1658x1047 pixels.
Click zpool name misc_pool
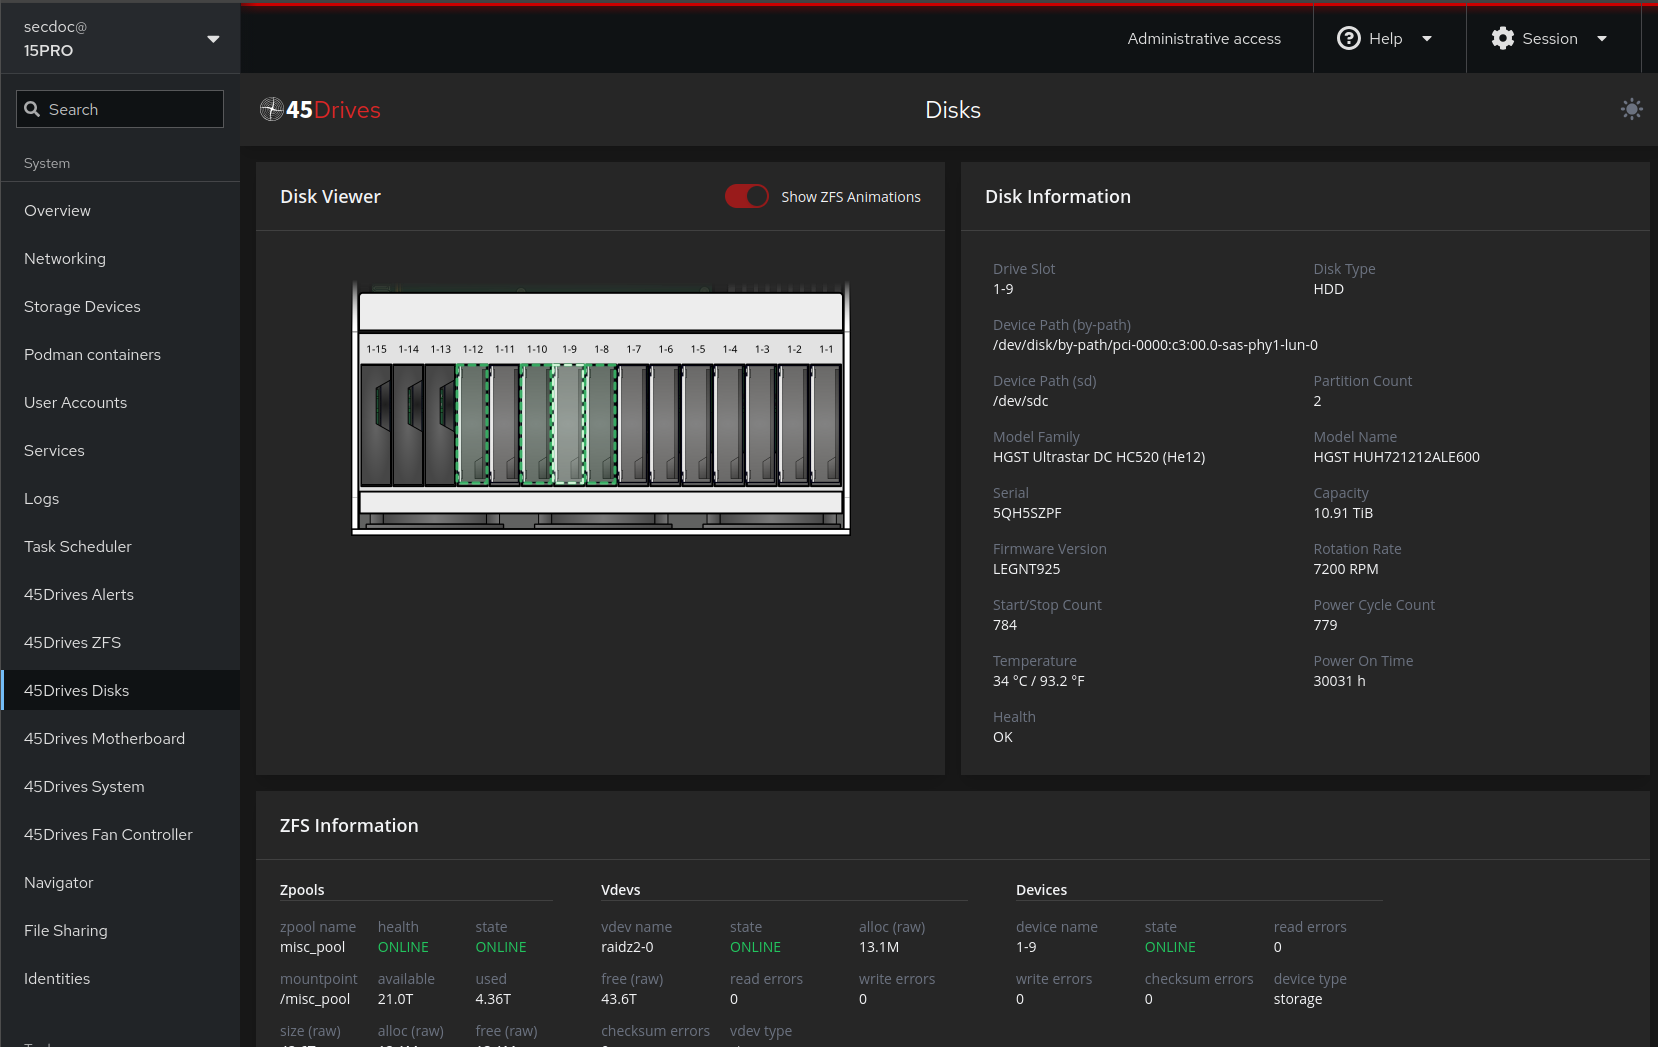(x=312, y=947)
